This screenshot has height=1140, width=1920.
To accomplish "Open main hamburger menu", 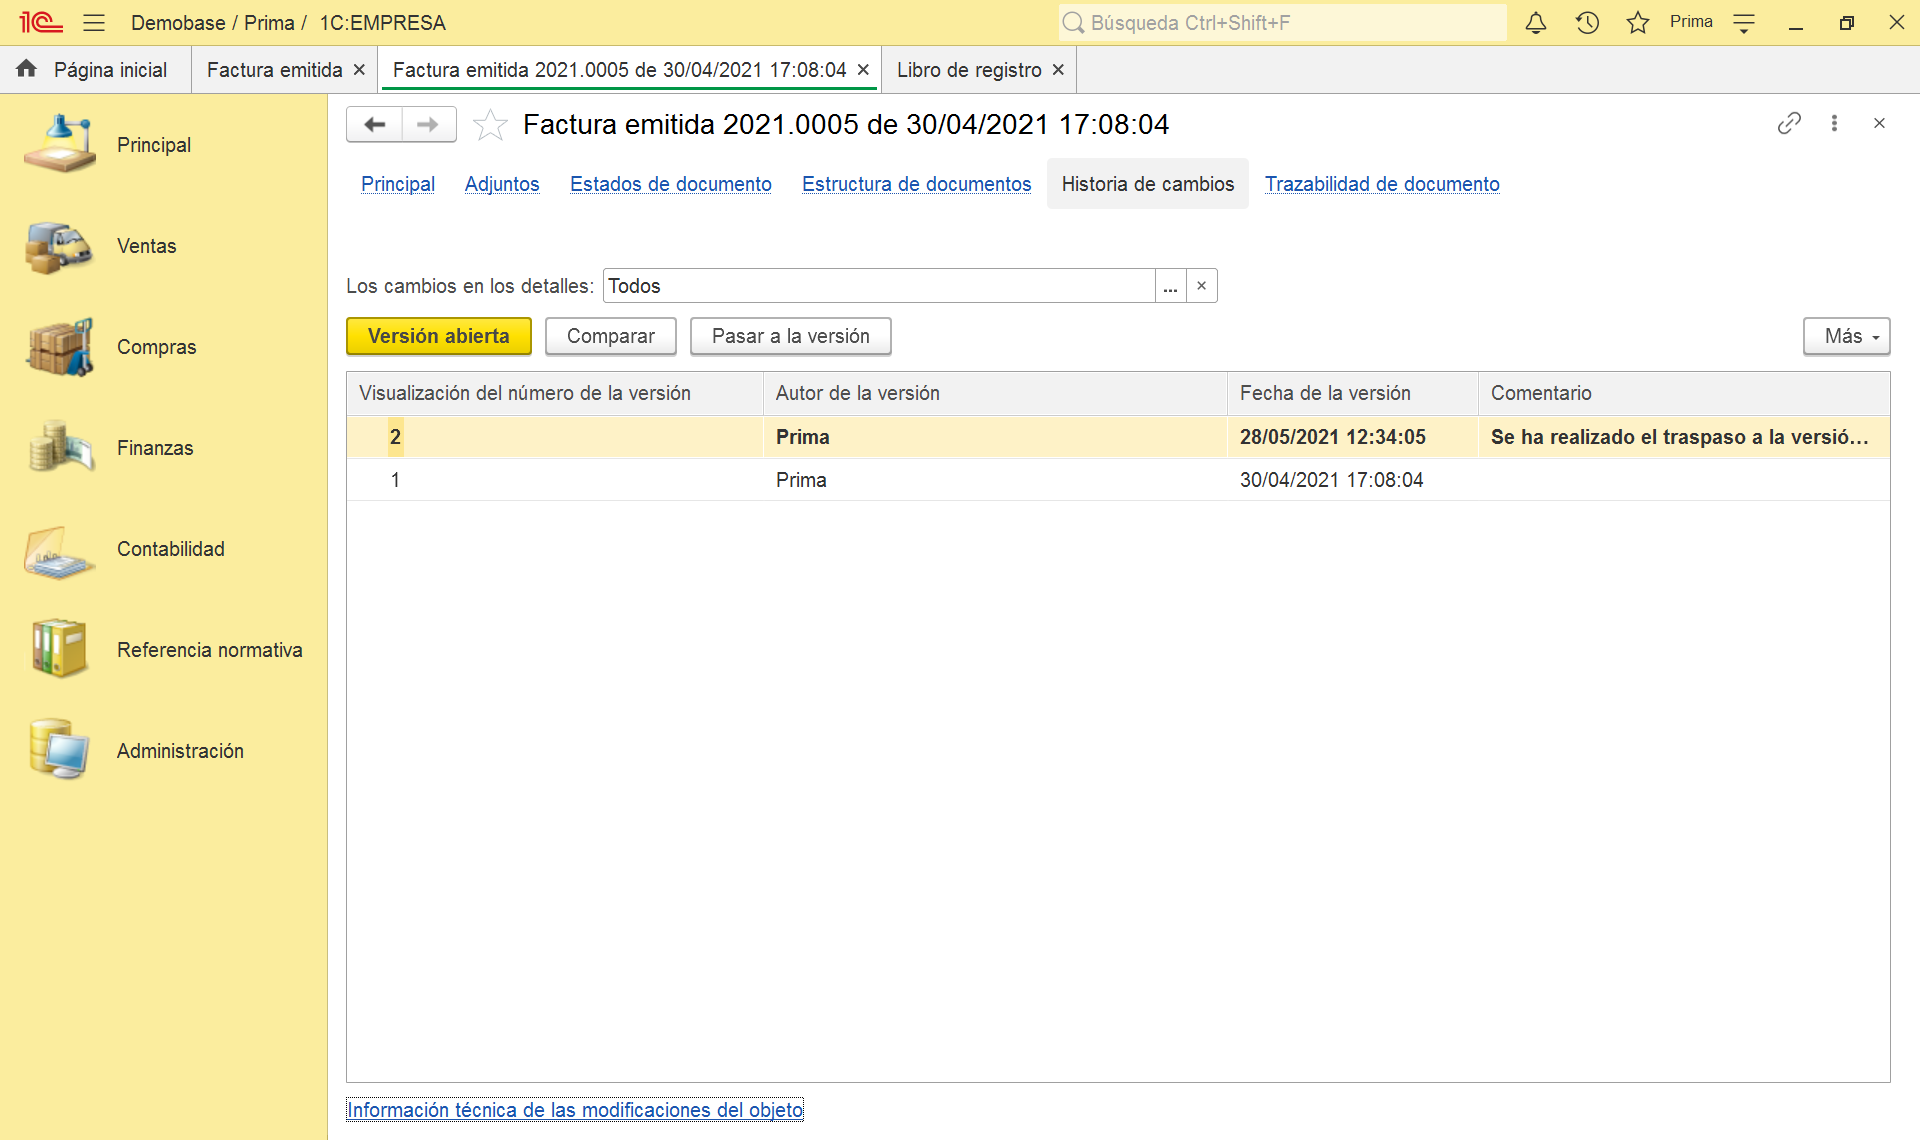I will (x=94, y=23).
